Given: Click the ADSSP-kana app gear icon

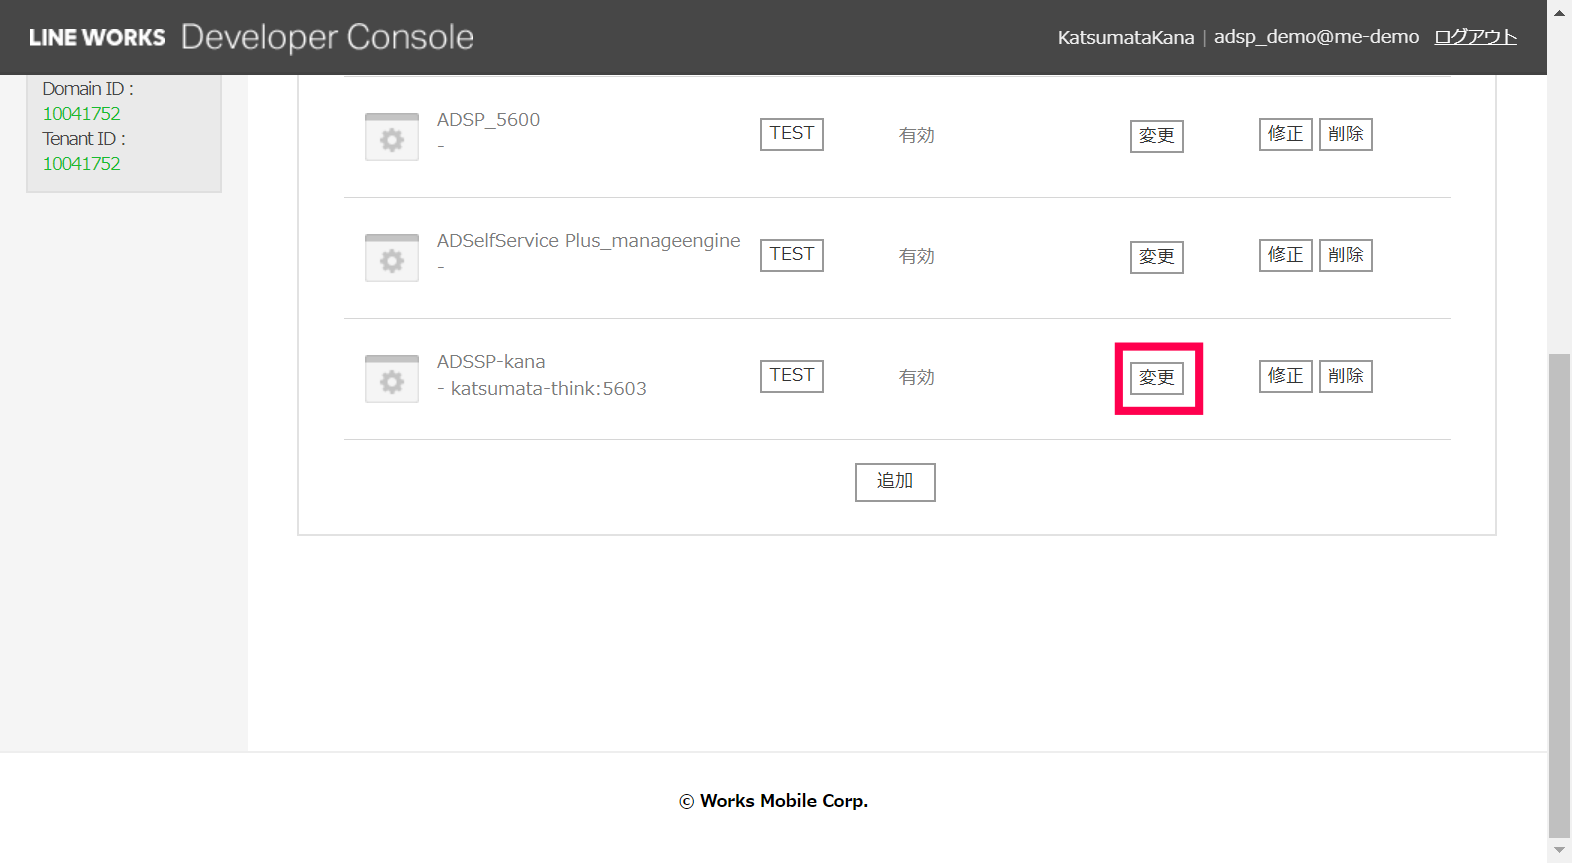Looking at the screenshot, I should pos(392,380).
